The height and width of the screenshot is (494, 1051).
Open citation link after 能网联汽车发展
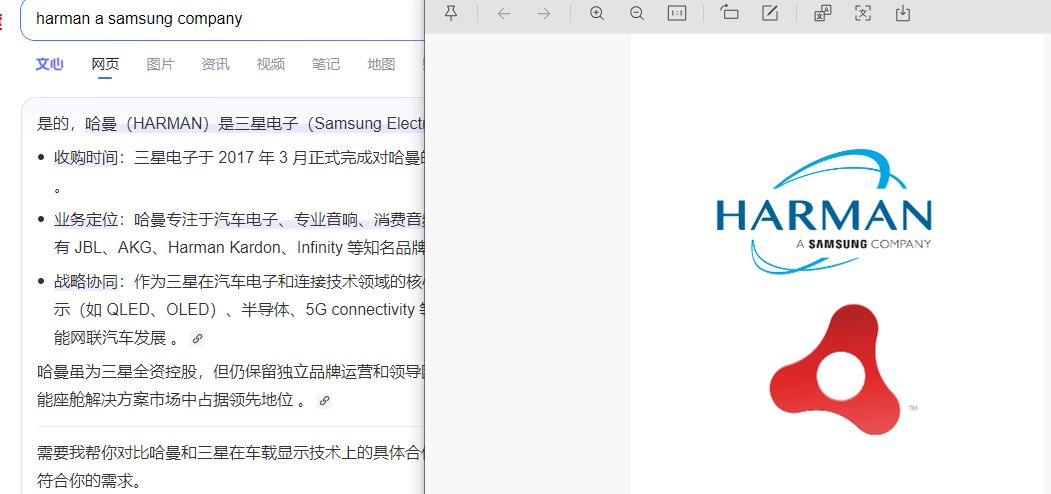click(197, 338)
